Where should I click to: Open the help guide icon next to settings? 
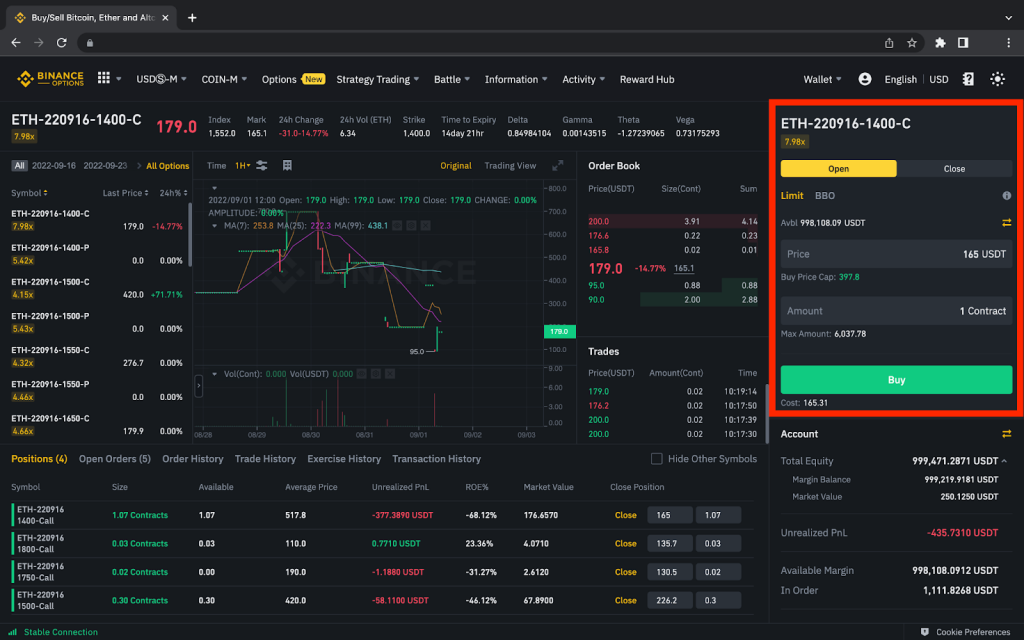click(968, 79)
